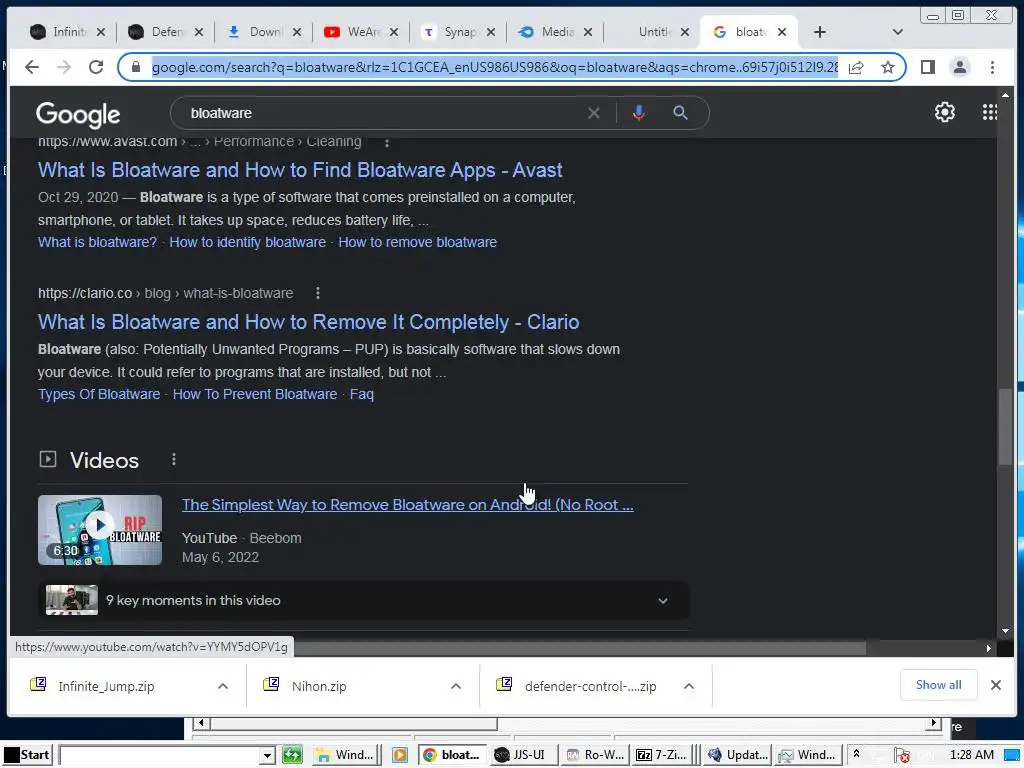Close the YouTube WeAr tab
Image resolution: width=1024 pixels, height=768 pixels.
394,32
